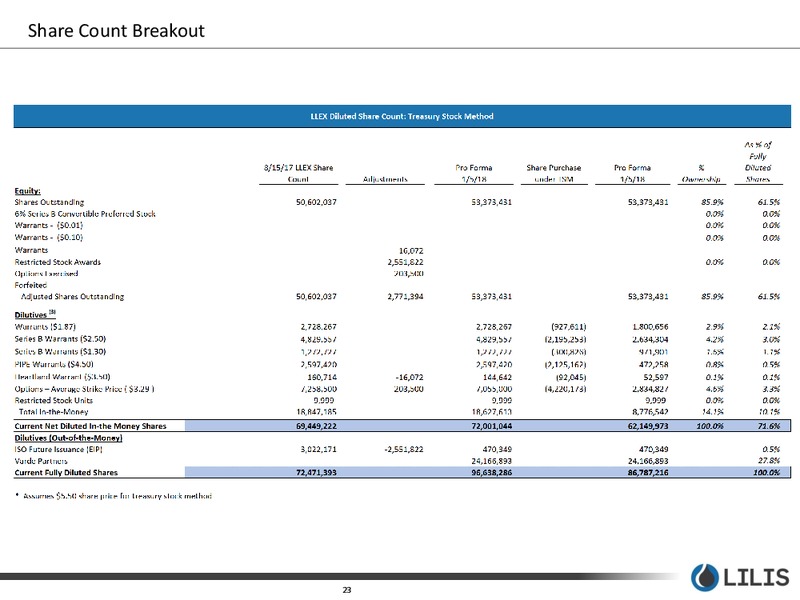Click the "Current Fully Diluted Shares" row label

(66, 472)
